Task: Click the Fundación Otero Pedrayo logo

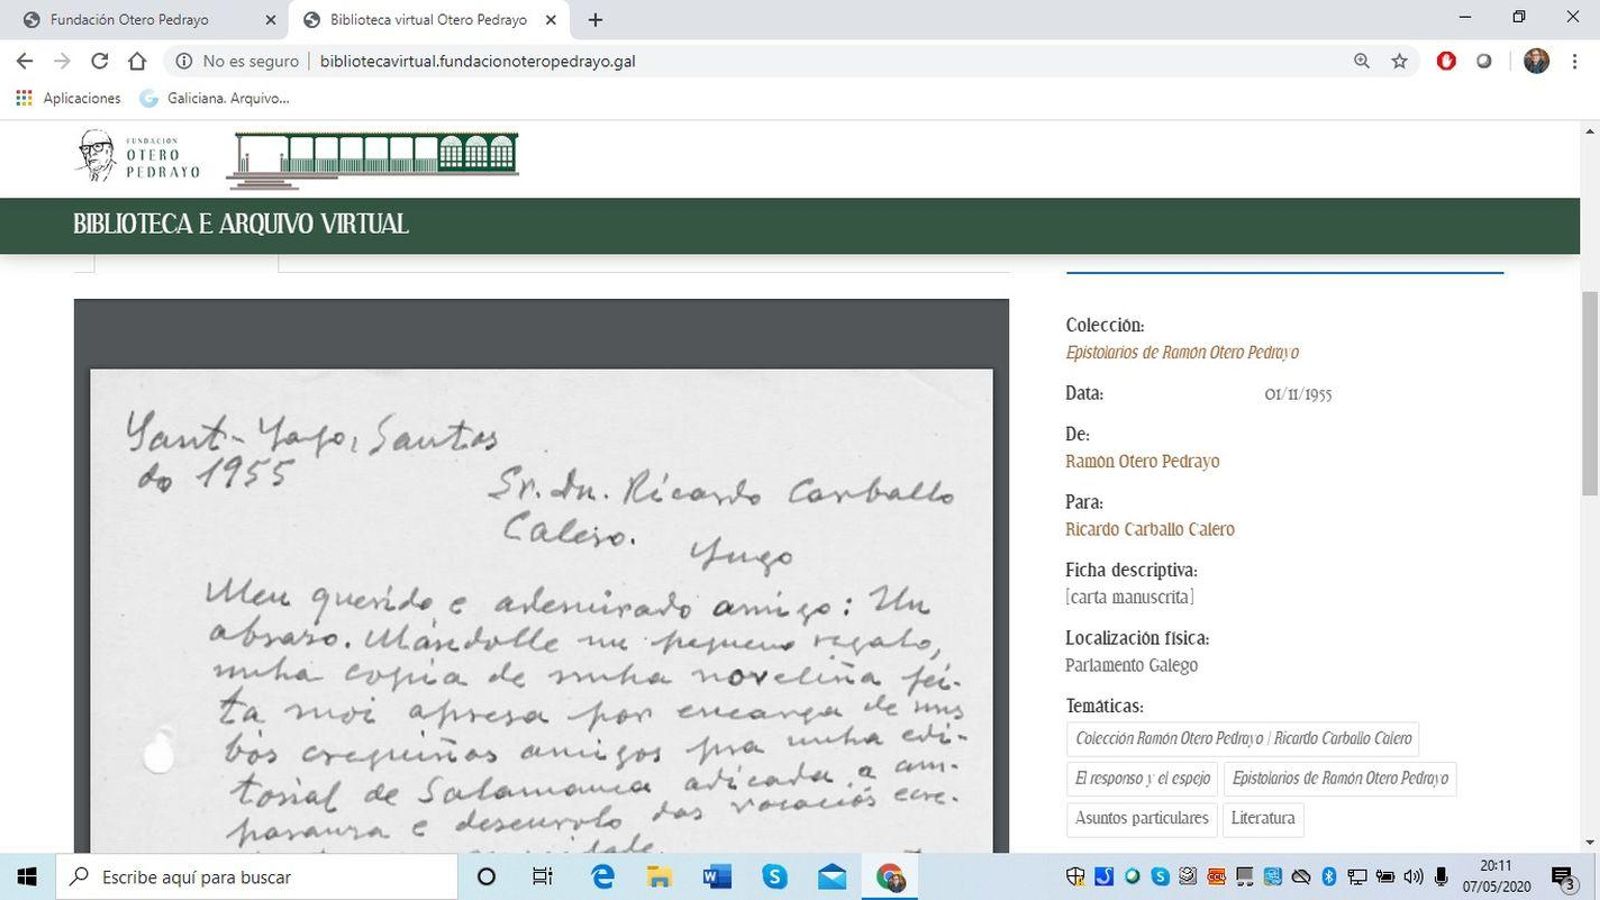Action: coord(138,156)
